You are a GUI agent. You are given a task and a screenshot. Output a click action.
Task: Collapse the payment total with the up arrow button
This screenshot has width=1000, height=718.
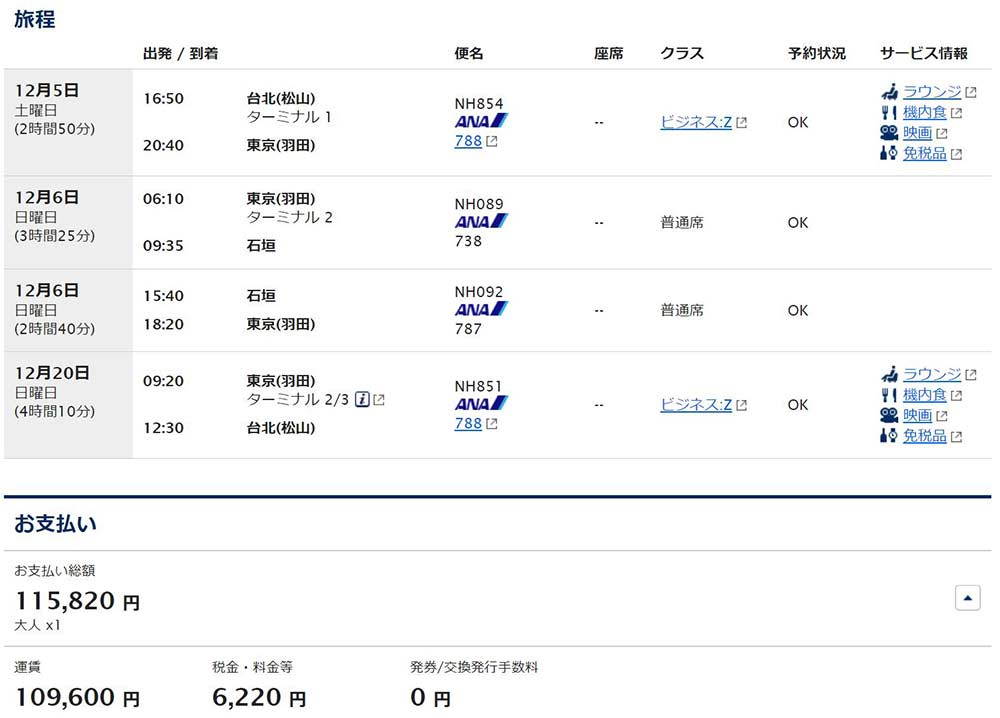(966, 597)
